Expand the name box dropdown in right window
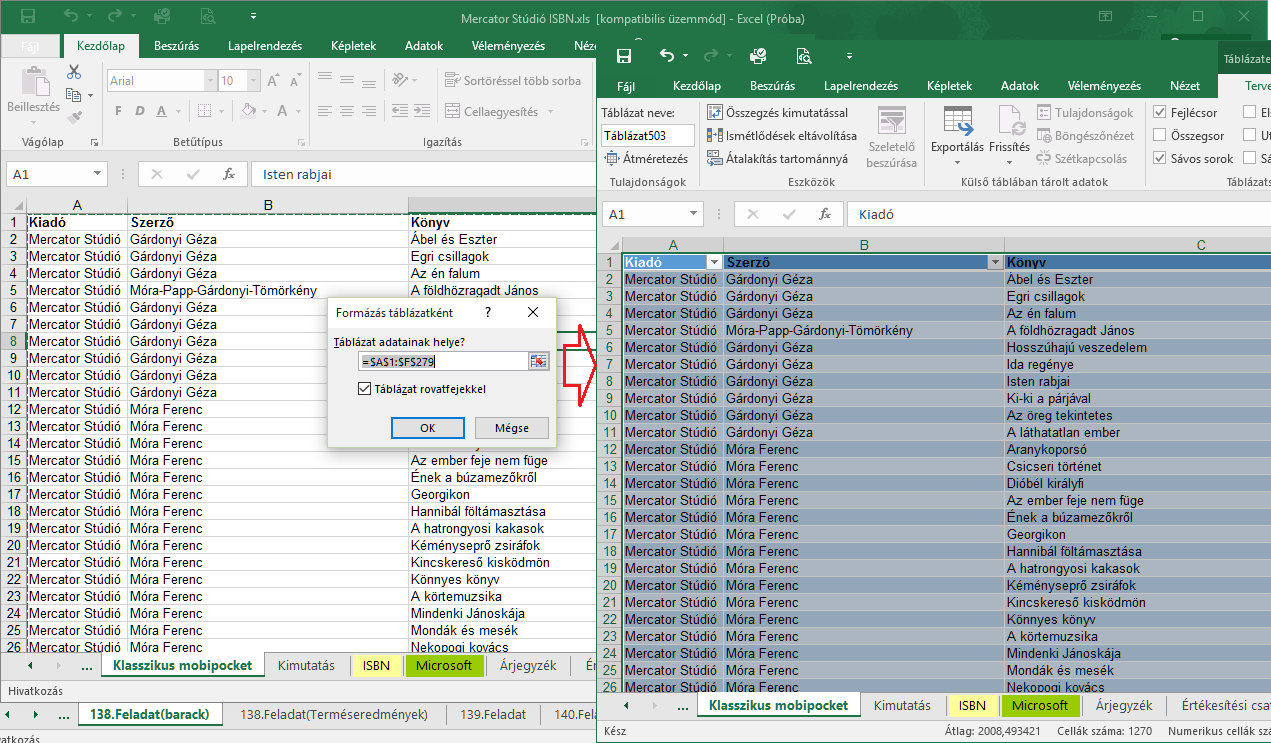The image size is (1271, 743). (693, 214)
